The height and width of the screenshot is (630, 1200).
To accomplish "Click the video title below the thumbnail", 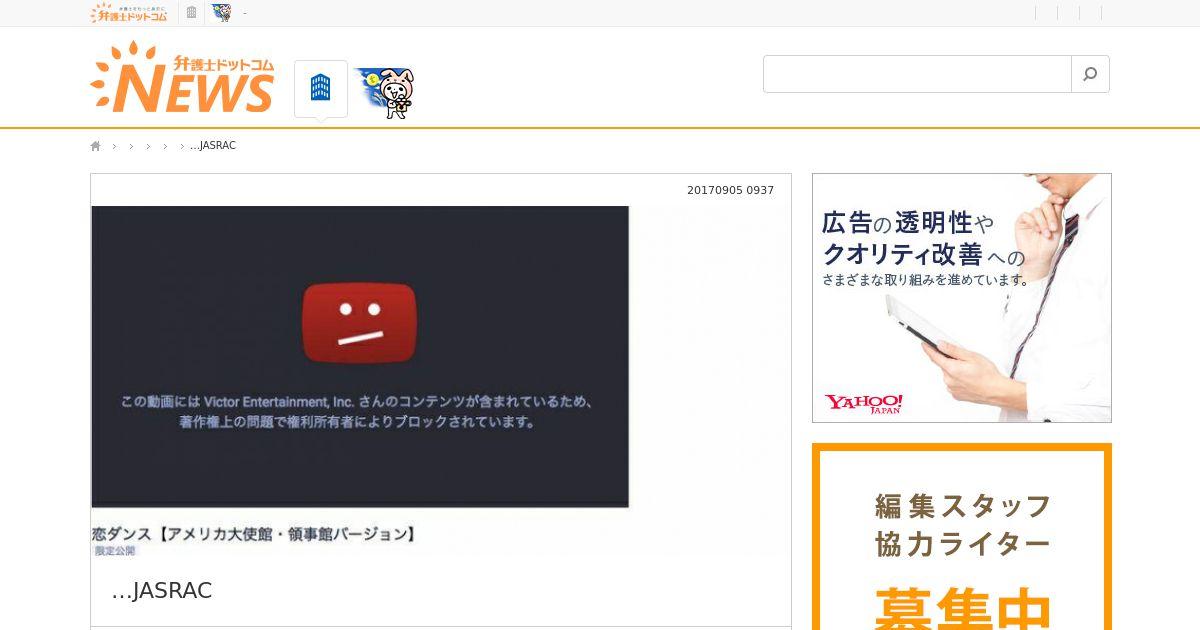I will coord(254,534).
